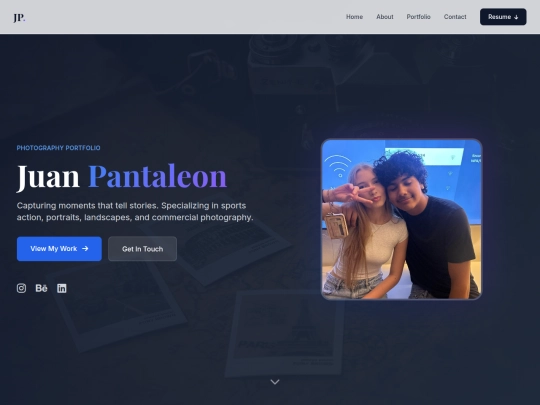This screenshot has width=540, height=405.
Task: Open the About nav link
Action: pyautogui.click(x=385, y=17)
